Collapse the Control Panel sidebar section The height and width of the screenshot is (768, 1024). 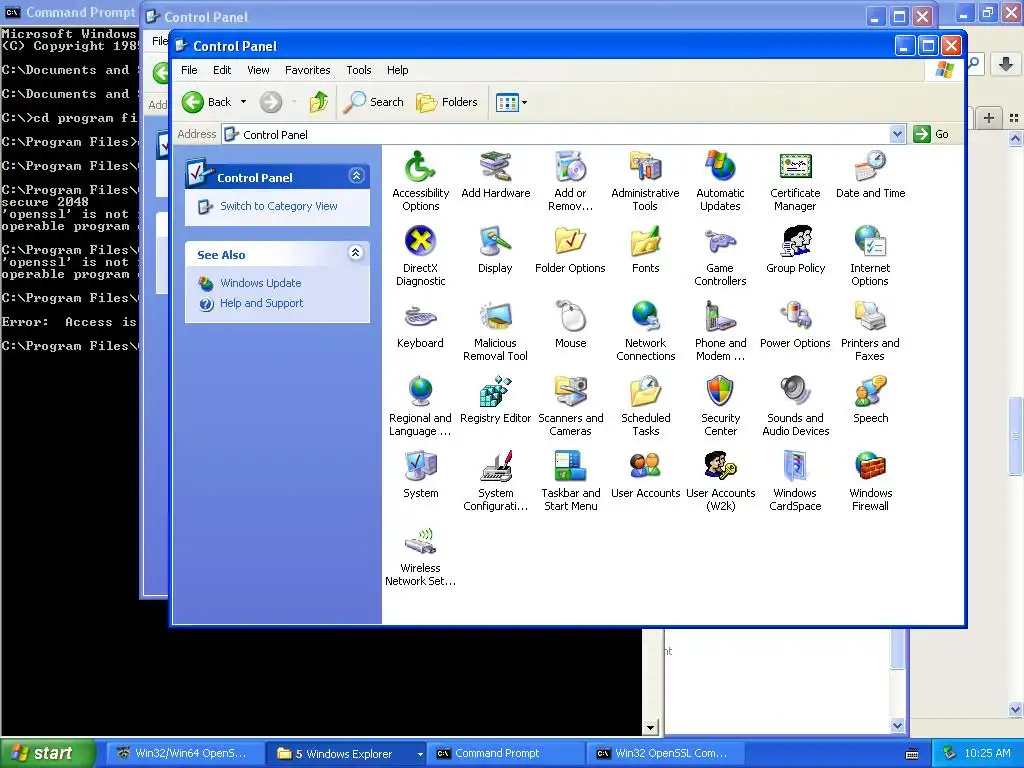point(356,176)
